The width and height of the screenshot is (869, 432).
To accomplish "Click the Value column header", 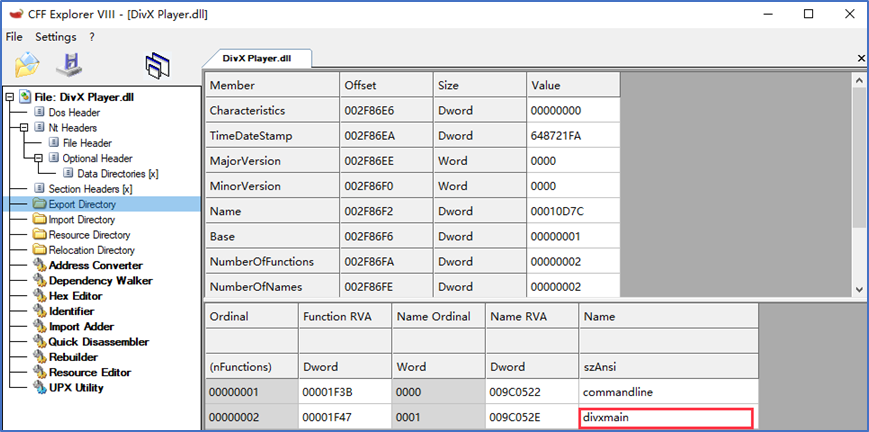I will (x=573, y=85).
